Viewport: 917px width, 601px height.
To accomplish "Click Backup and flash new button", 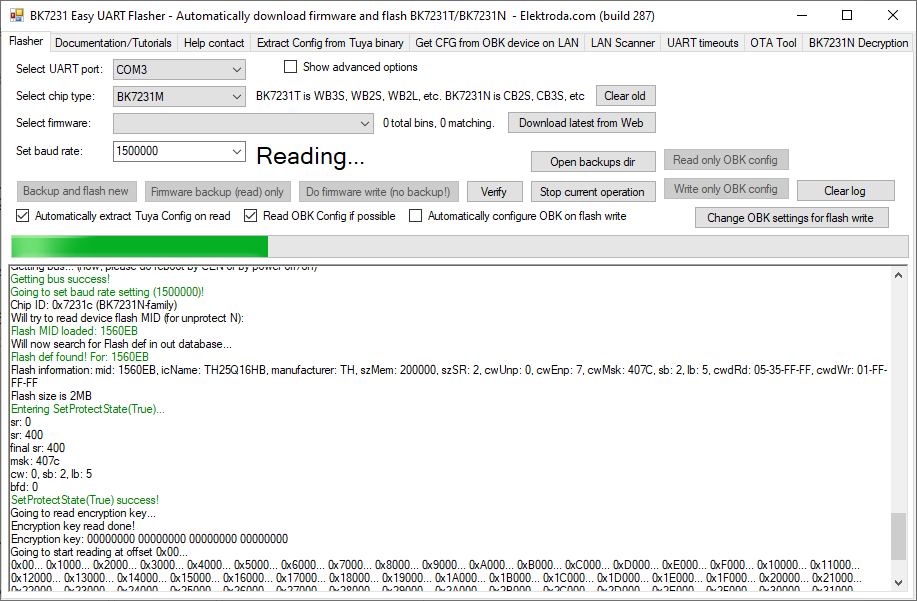I will (x=76, y=191).
